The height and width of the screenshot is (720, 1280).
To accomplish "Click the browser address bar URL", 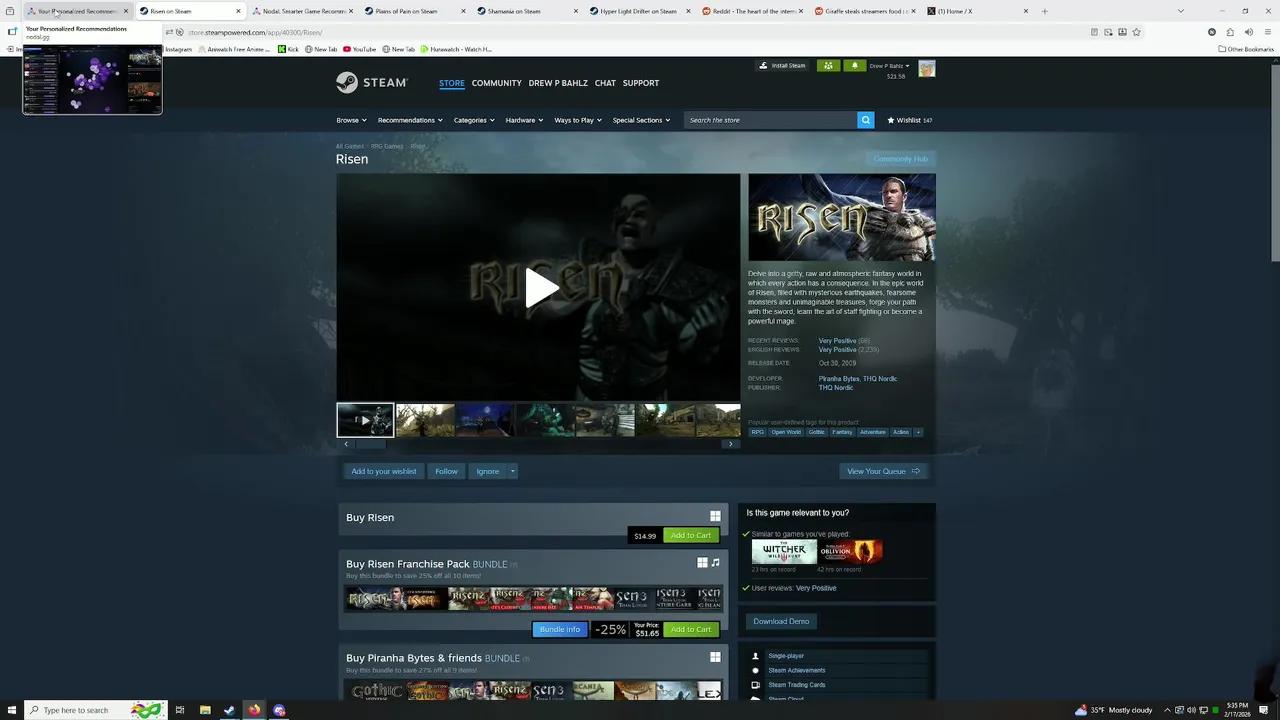I will click(255, 32).
